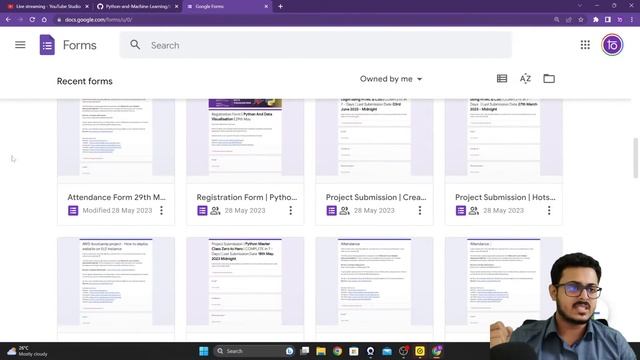This screenshot has width=640, height=360.
Task: Close the YouTube Studio tab
Action: tap(87, 7)
